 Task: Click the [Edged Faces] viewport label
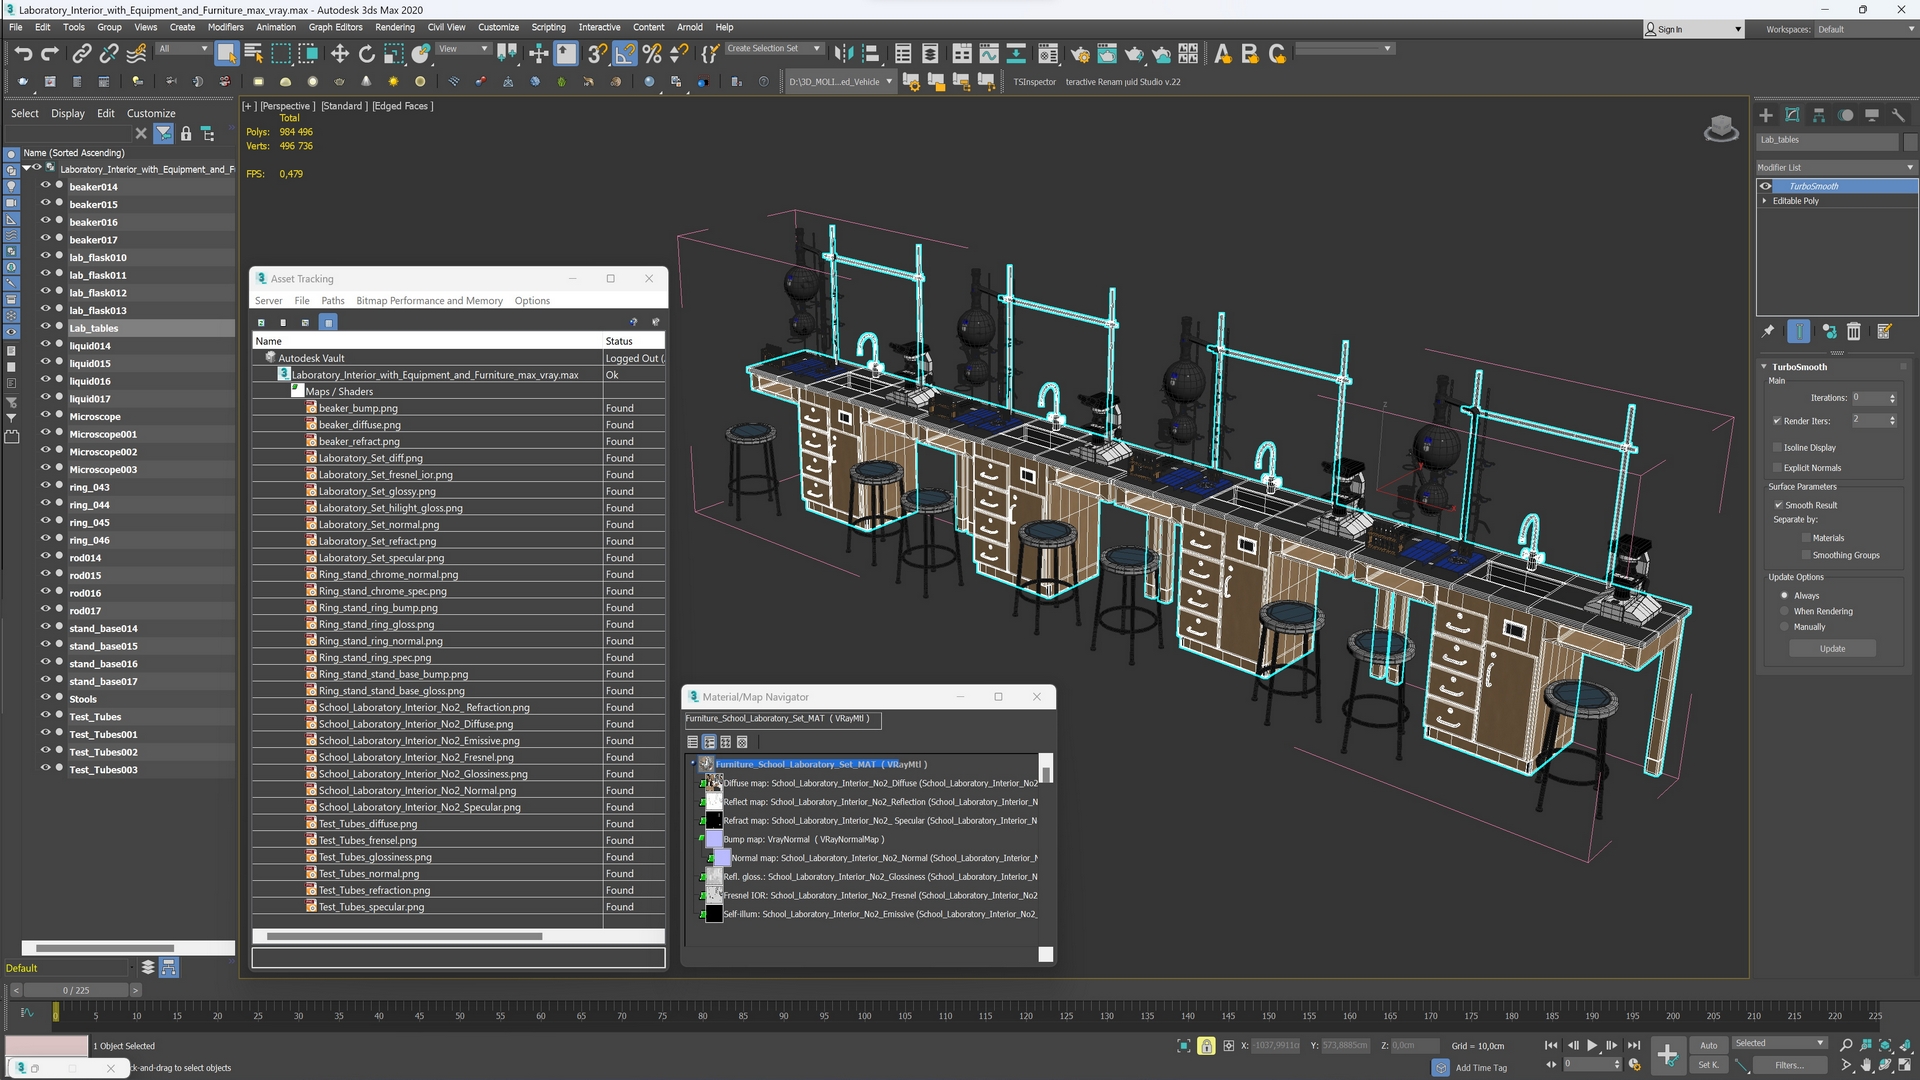(x=403, y=106)
